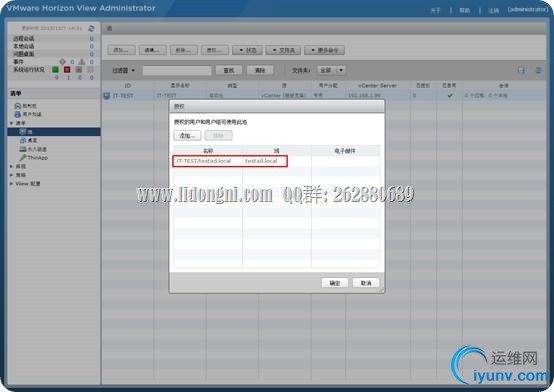Click the Domain (域) column header in dialog
The height and width of the screenshot is (392, 554).
(x=277, y=151)
